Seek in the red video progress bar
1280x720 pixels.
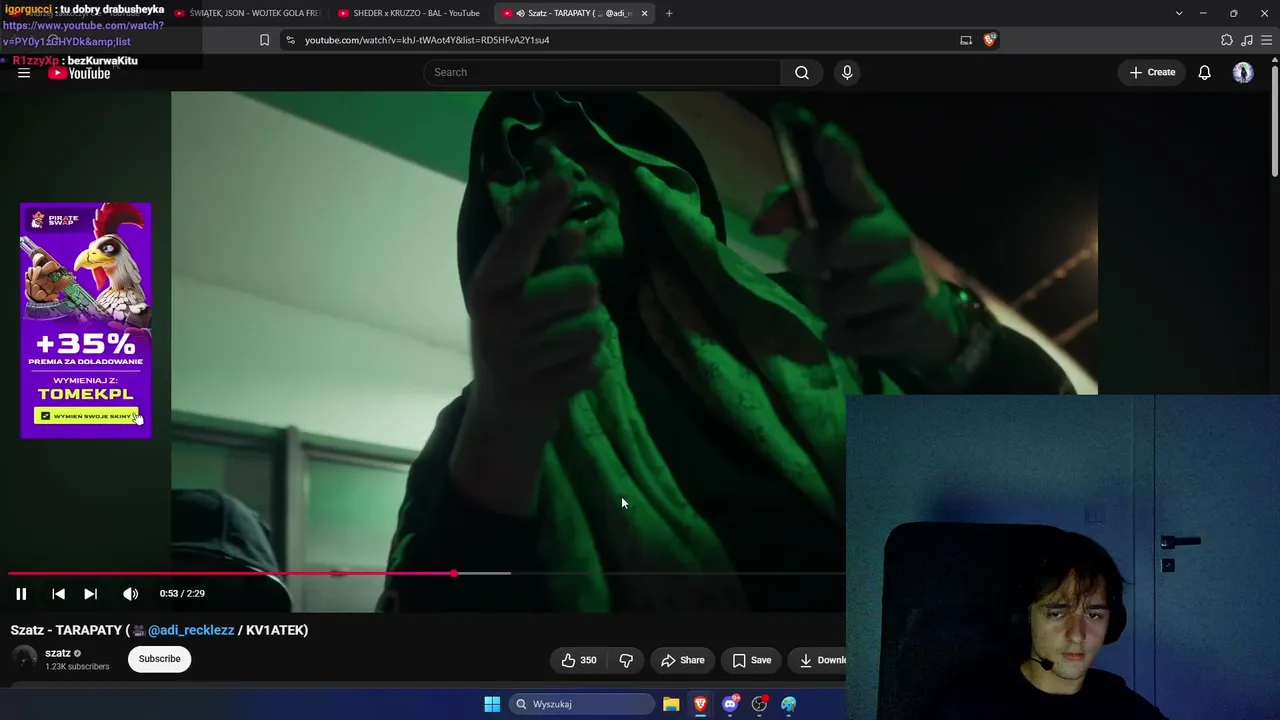231,573
